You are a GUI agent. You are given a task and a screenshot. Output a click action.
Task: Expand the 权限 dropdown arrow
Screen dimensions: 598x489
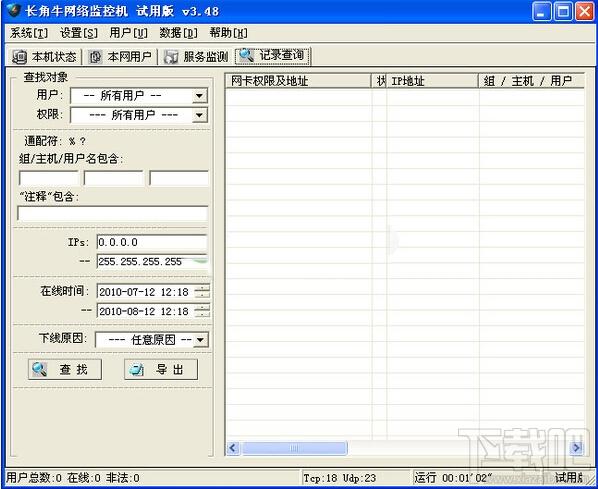coord(200,115)
